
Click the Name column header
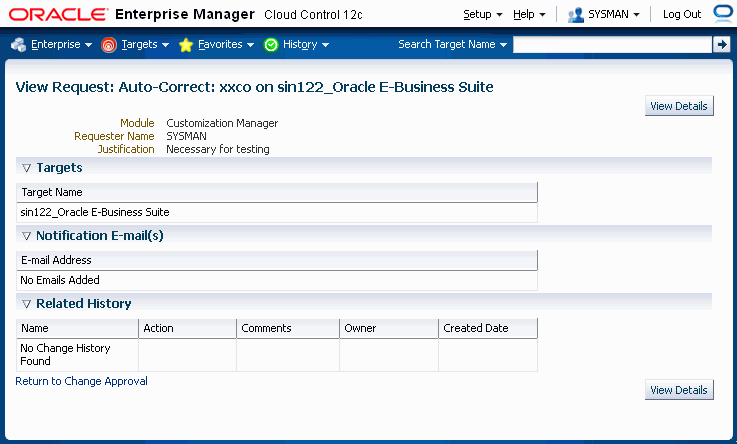[78, 328]
